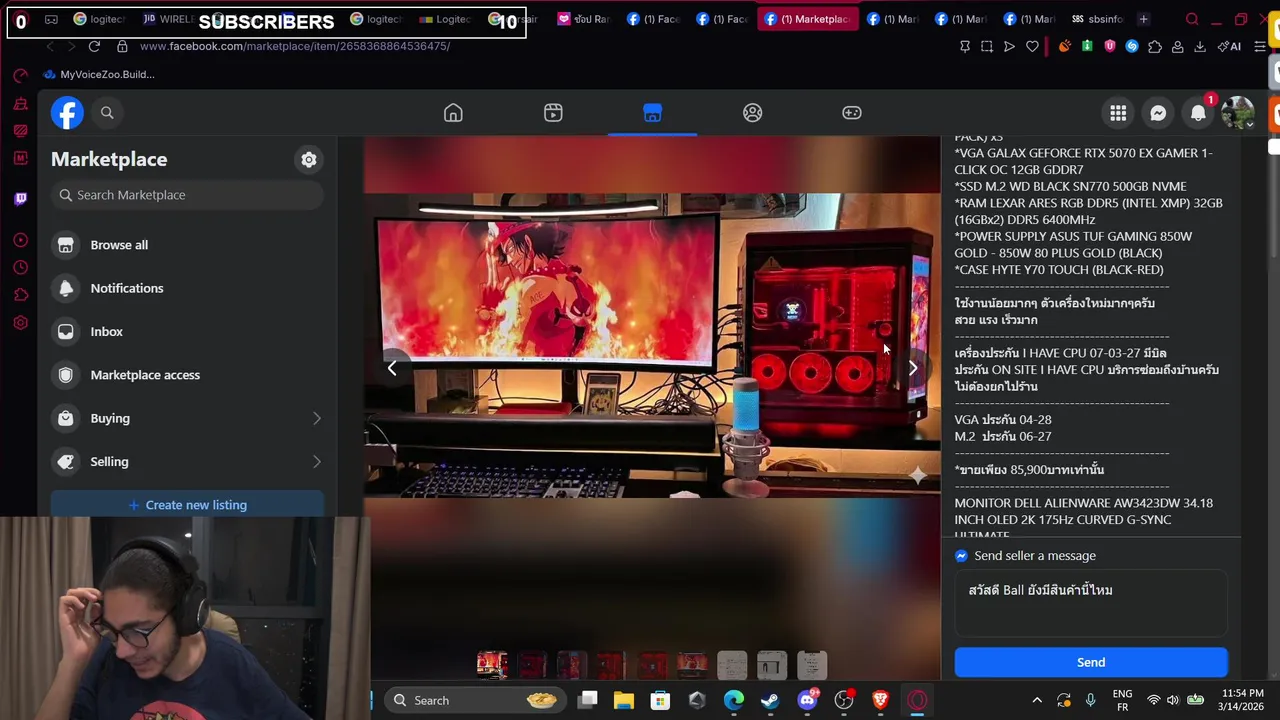The height and width of the screenshot is (720, 1280).
Task: Open the Messenger chat icon
Action: click(x=1158, y=113)
